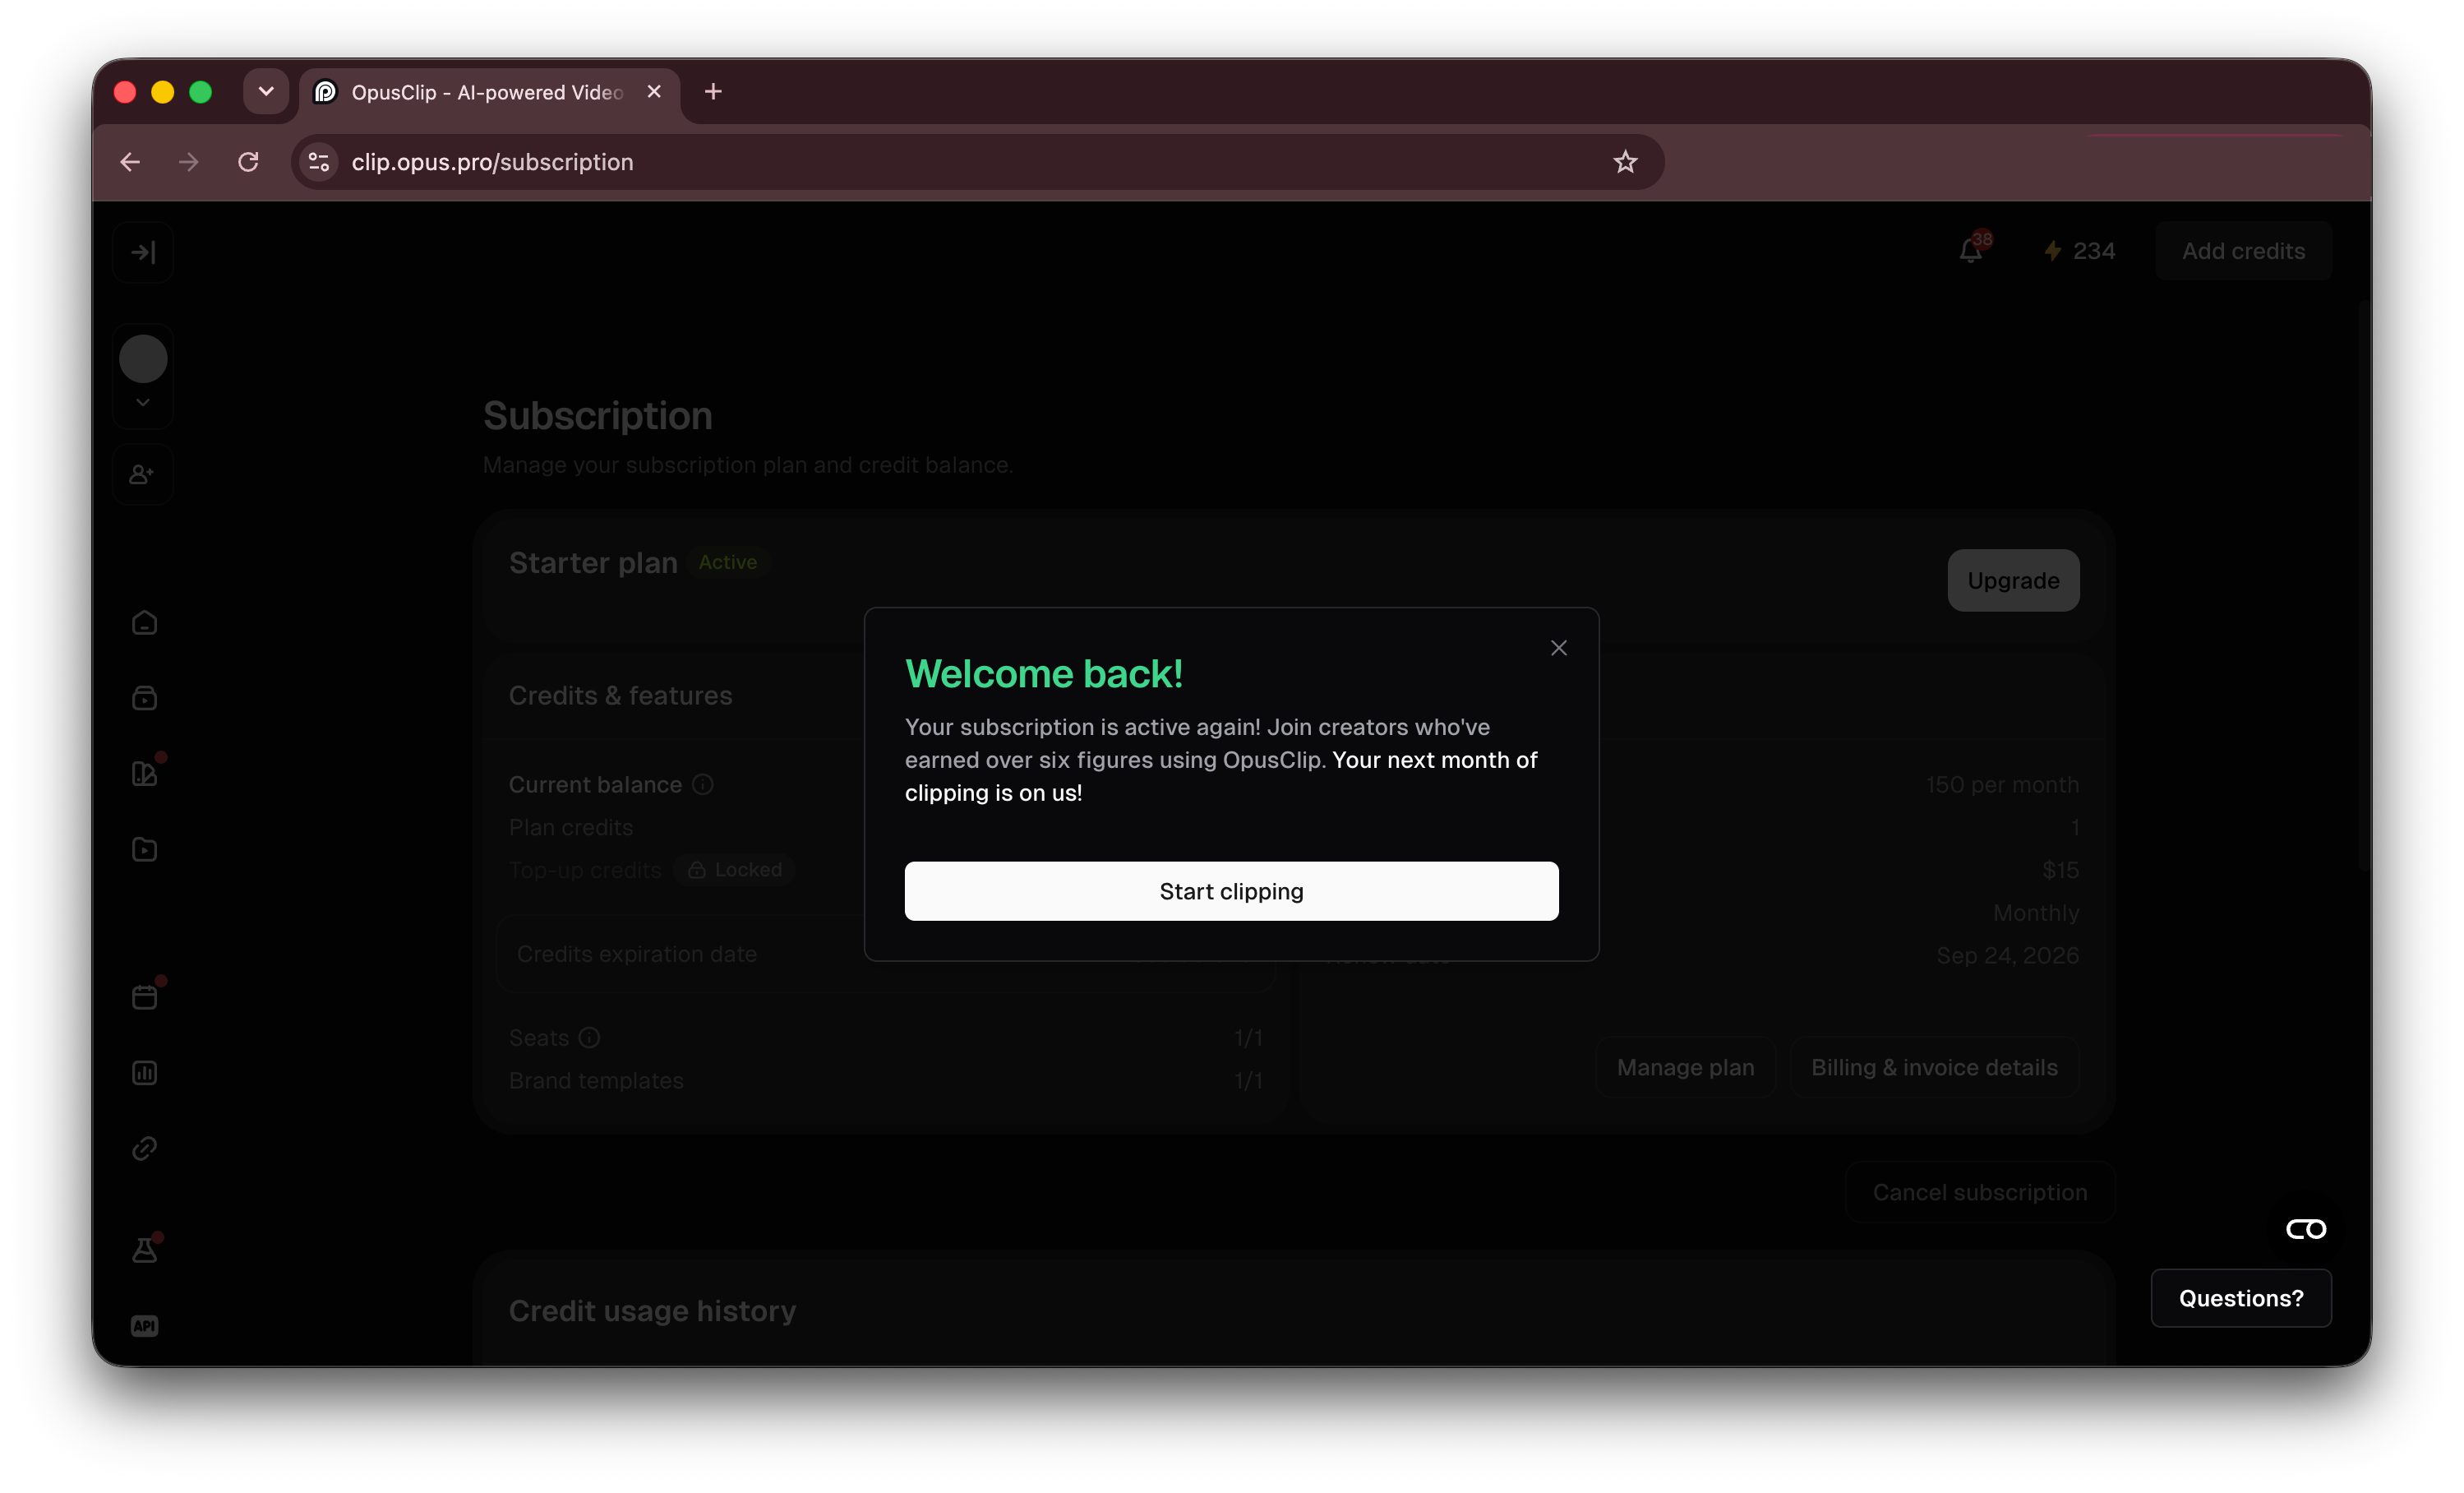2464x1493 pixels.
Task: Expand the workspace chevron below the avatar
Action: [x=143, y=402]
